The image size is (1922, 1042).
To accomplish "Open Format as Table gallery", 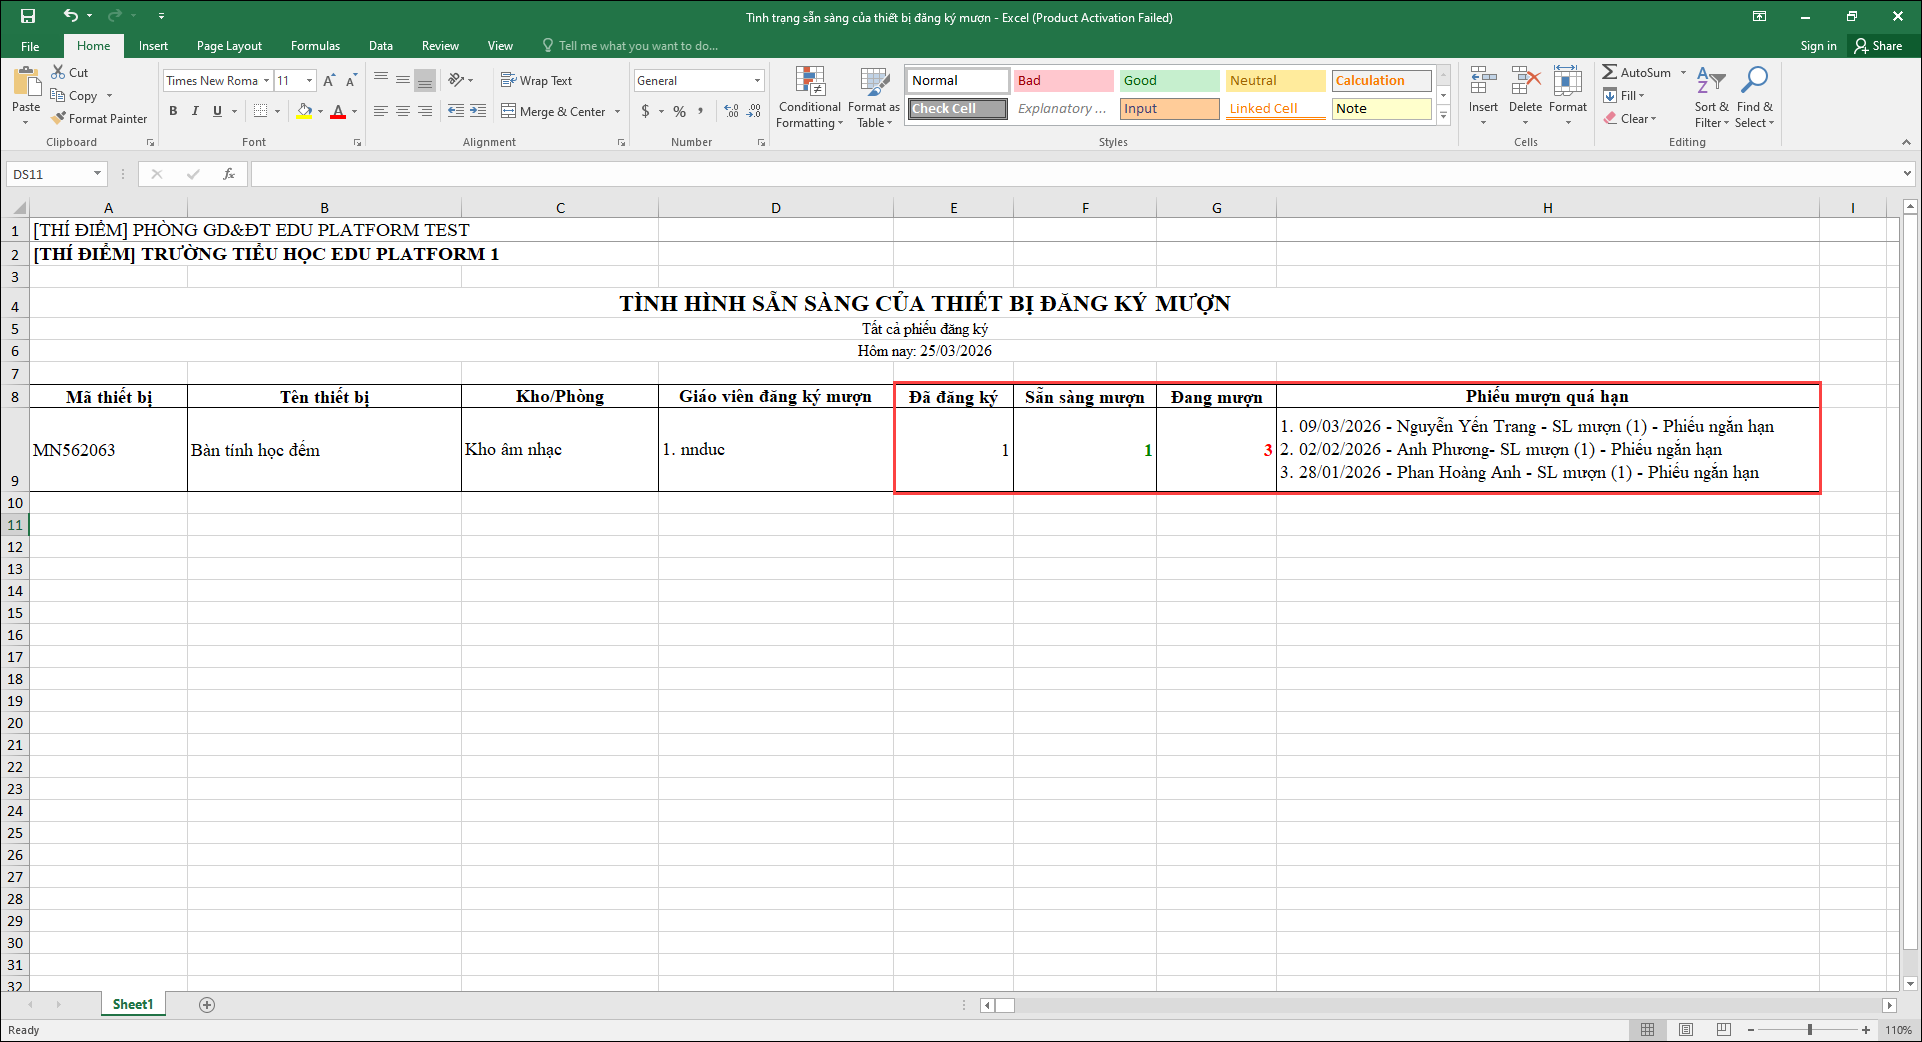I will (874, 97).
